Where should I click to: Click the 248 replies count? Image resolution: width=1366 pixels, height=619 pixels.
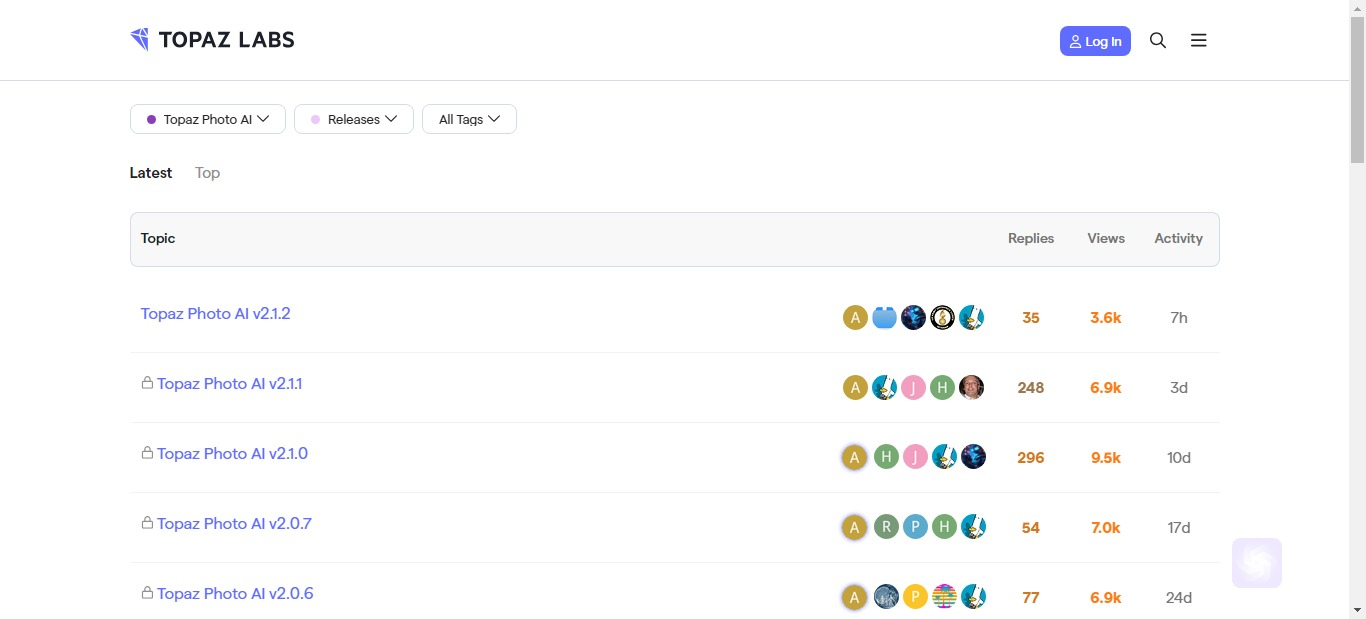(1031, 388)
